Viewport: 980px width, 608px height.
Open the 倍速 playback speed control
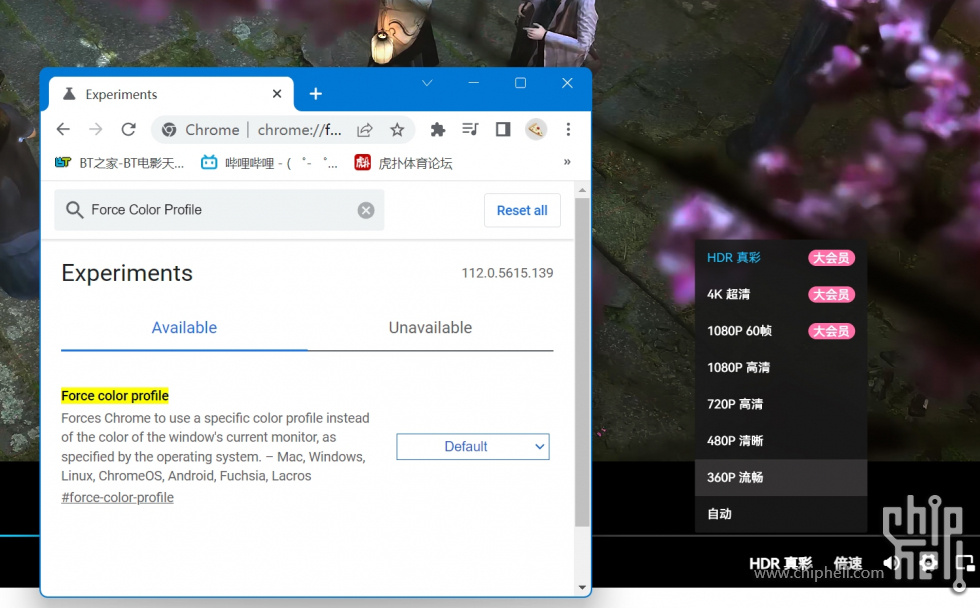pos(848,564)
